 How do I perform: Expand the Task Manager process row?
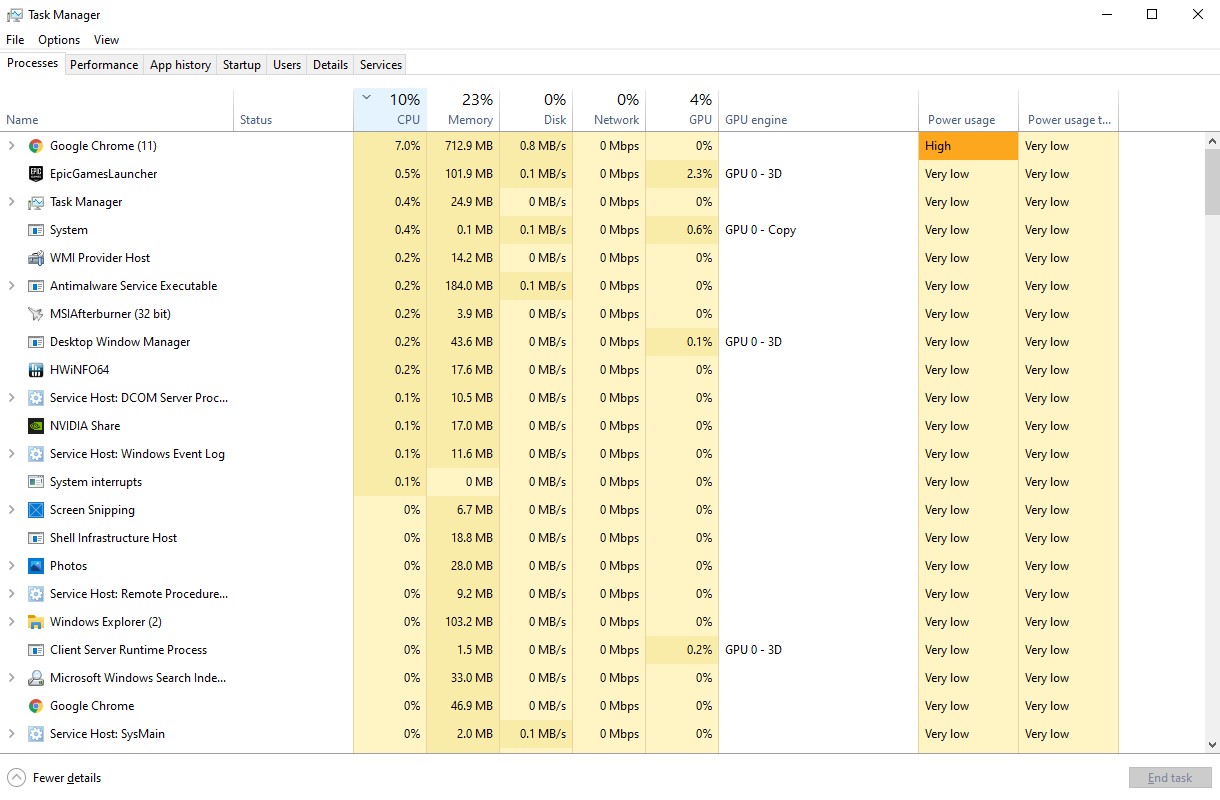point(12,202)
